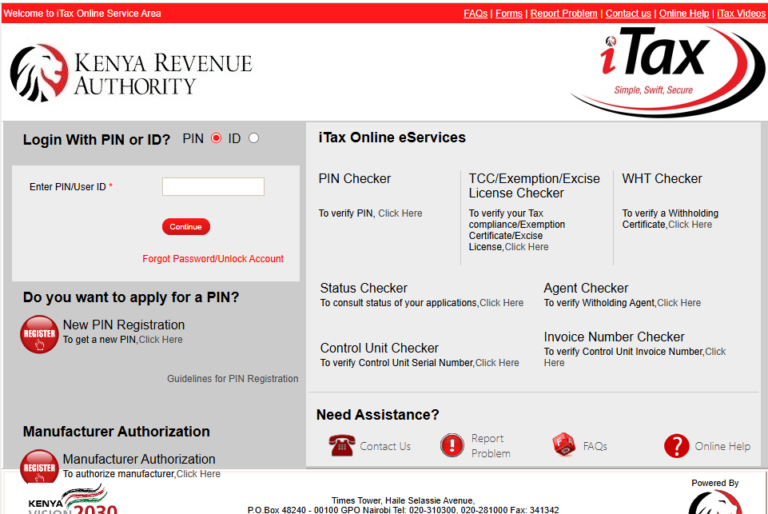Click the Times Tower, Haile Selassie Avenue address text
Screen dimensions: 768x514
[x=403, y=500]
